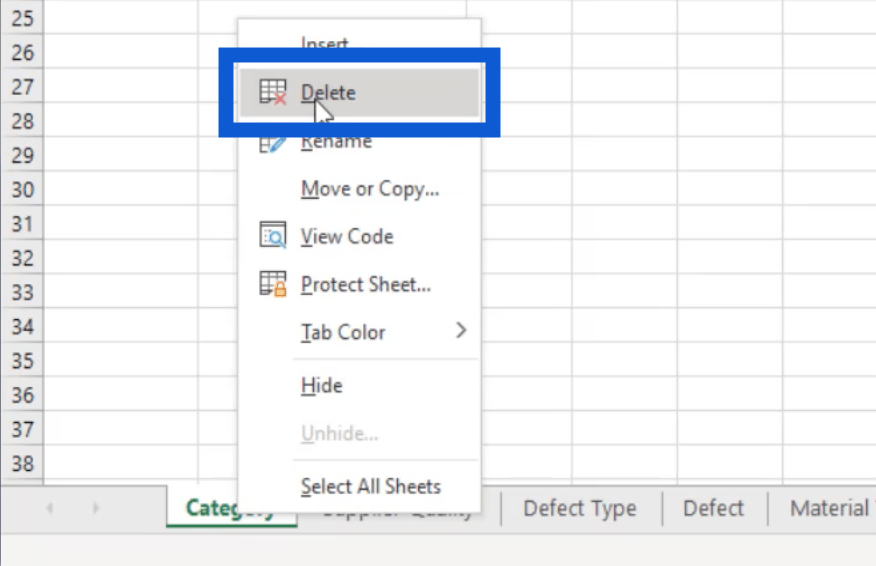Select Rename in the context menu
The width and height of the screenshot is (876, 566).
coord(359,142)
